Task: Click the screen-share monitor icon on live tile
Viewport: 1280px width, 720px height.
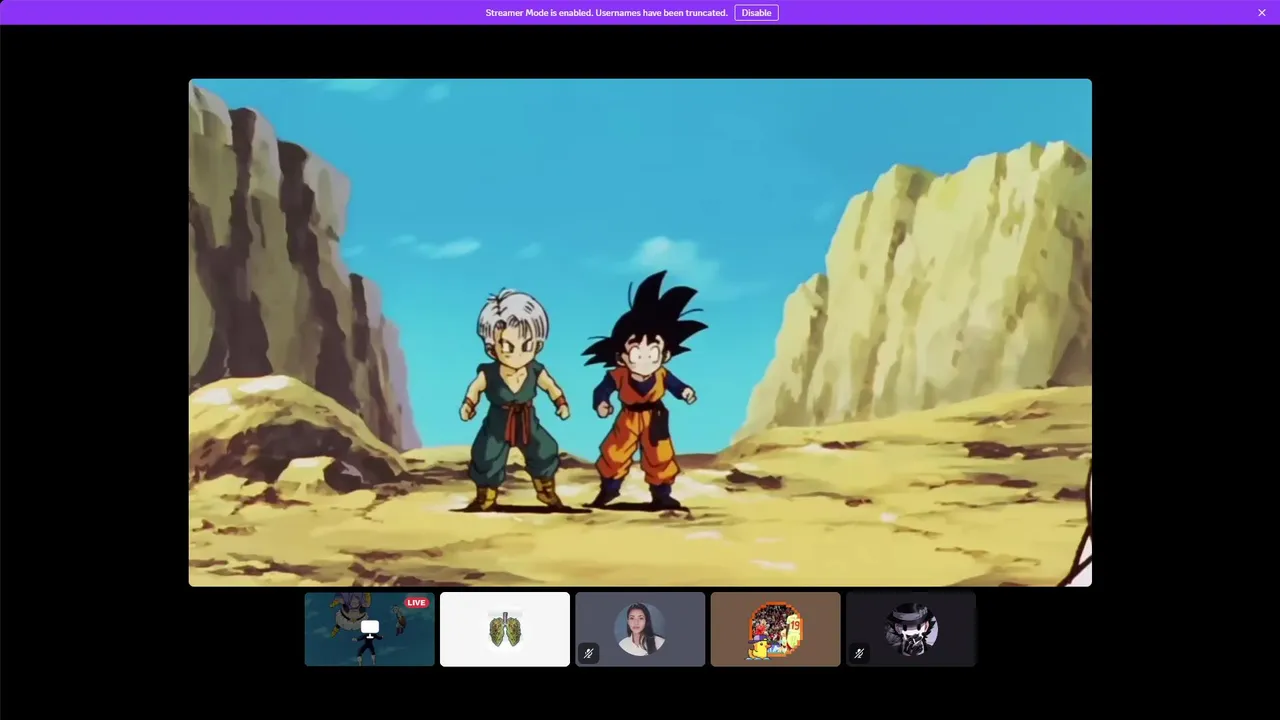Action: 370,628
